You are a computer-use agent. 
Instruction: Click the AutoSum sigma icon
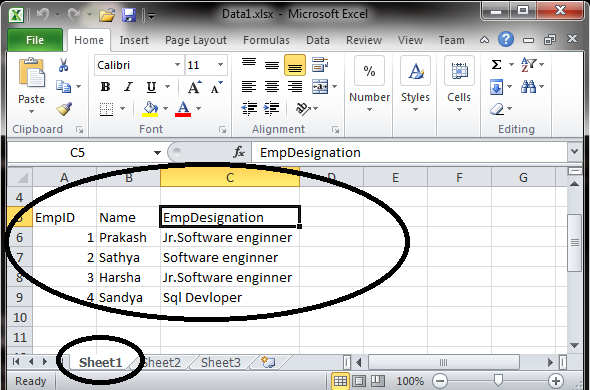pyautogui.click(x=496, y=65)
